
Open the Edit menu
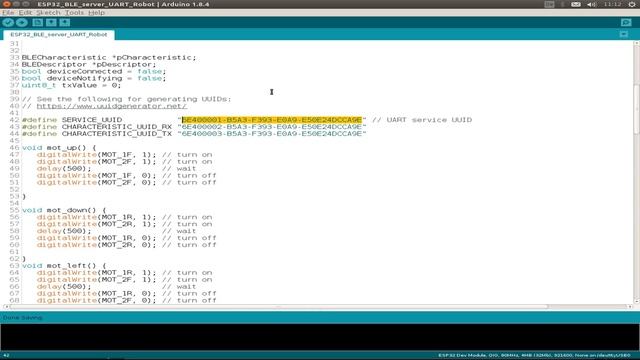(25, 13)
